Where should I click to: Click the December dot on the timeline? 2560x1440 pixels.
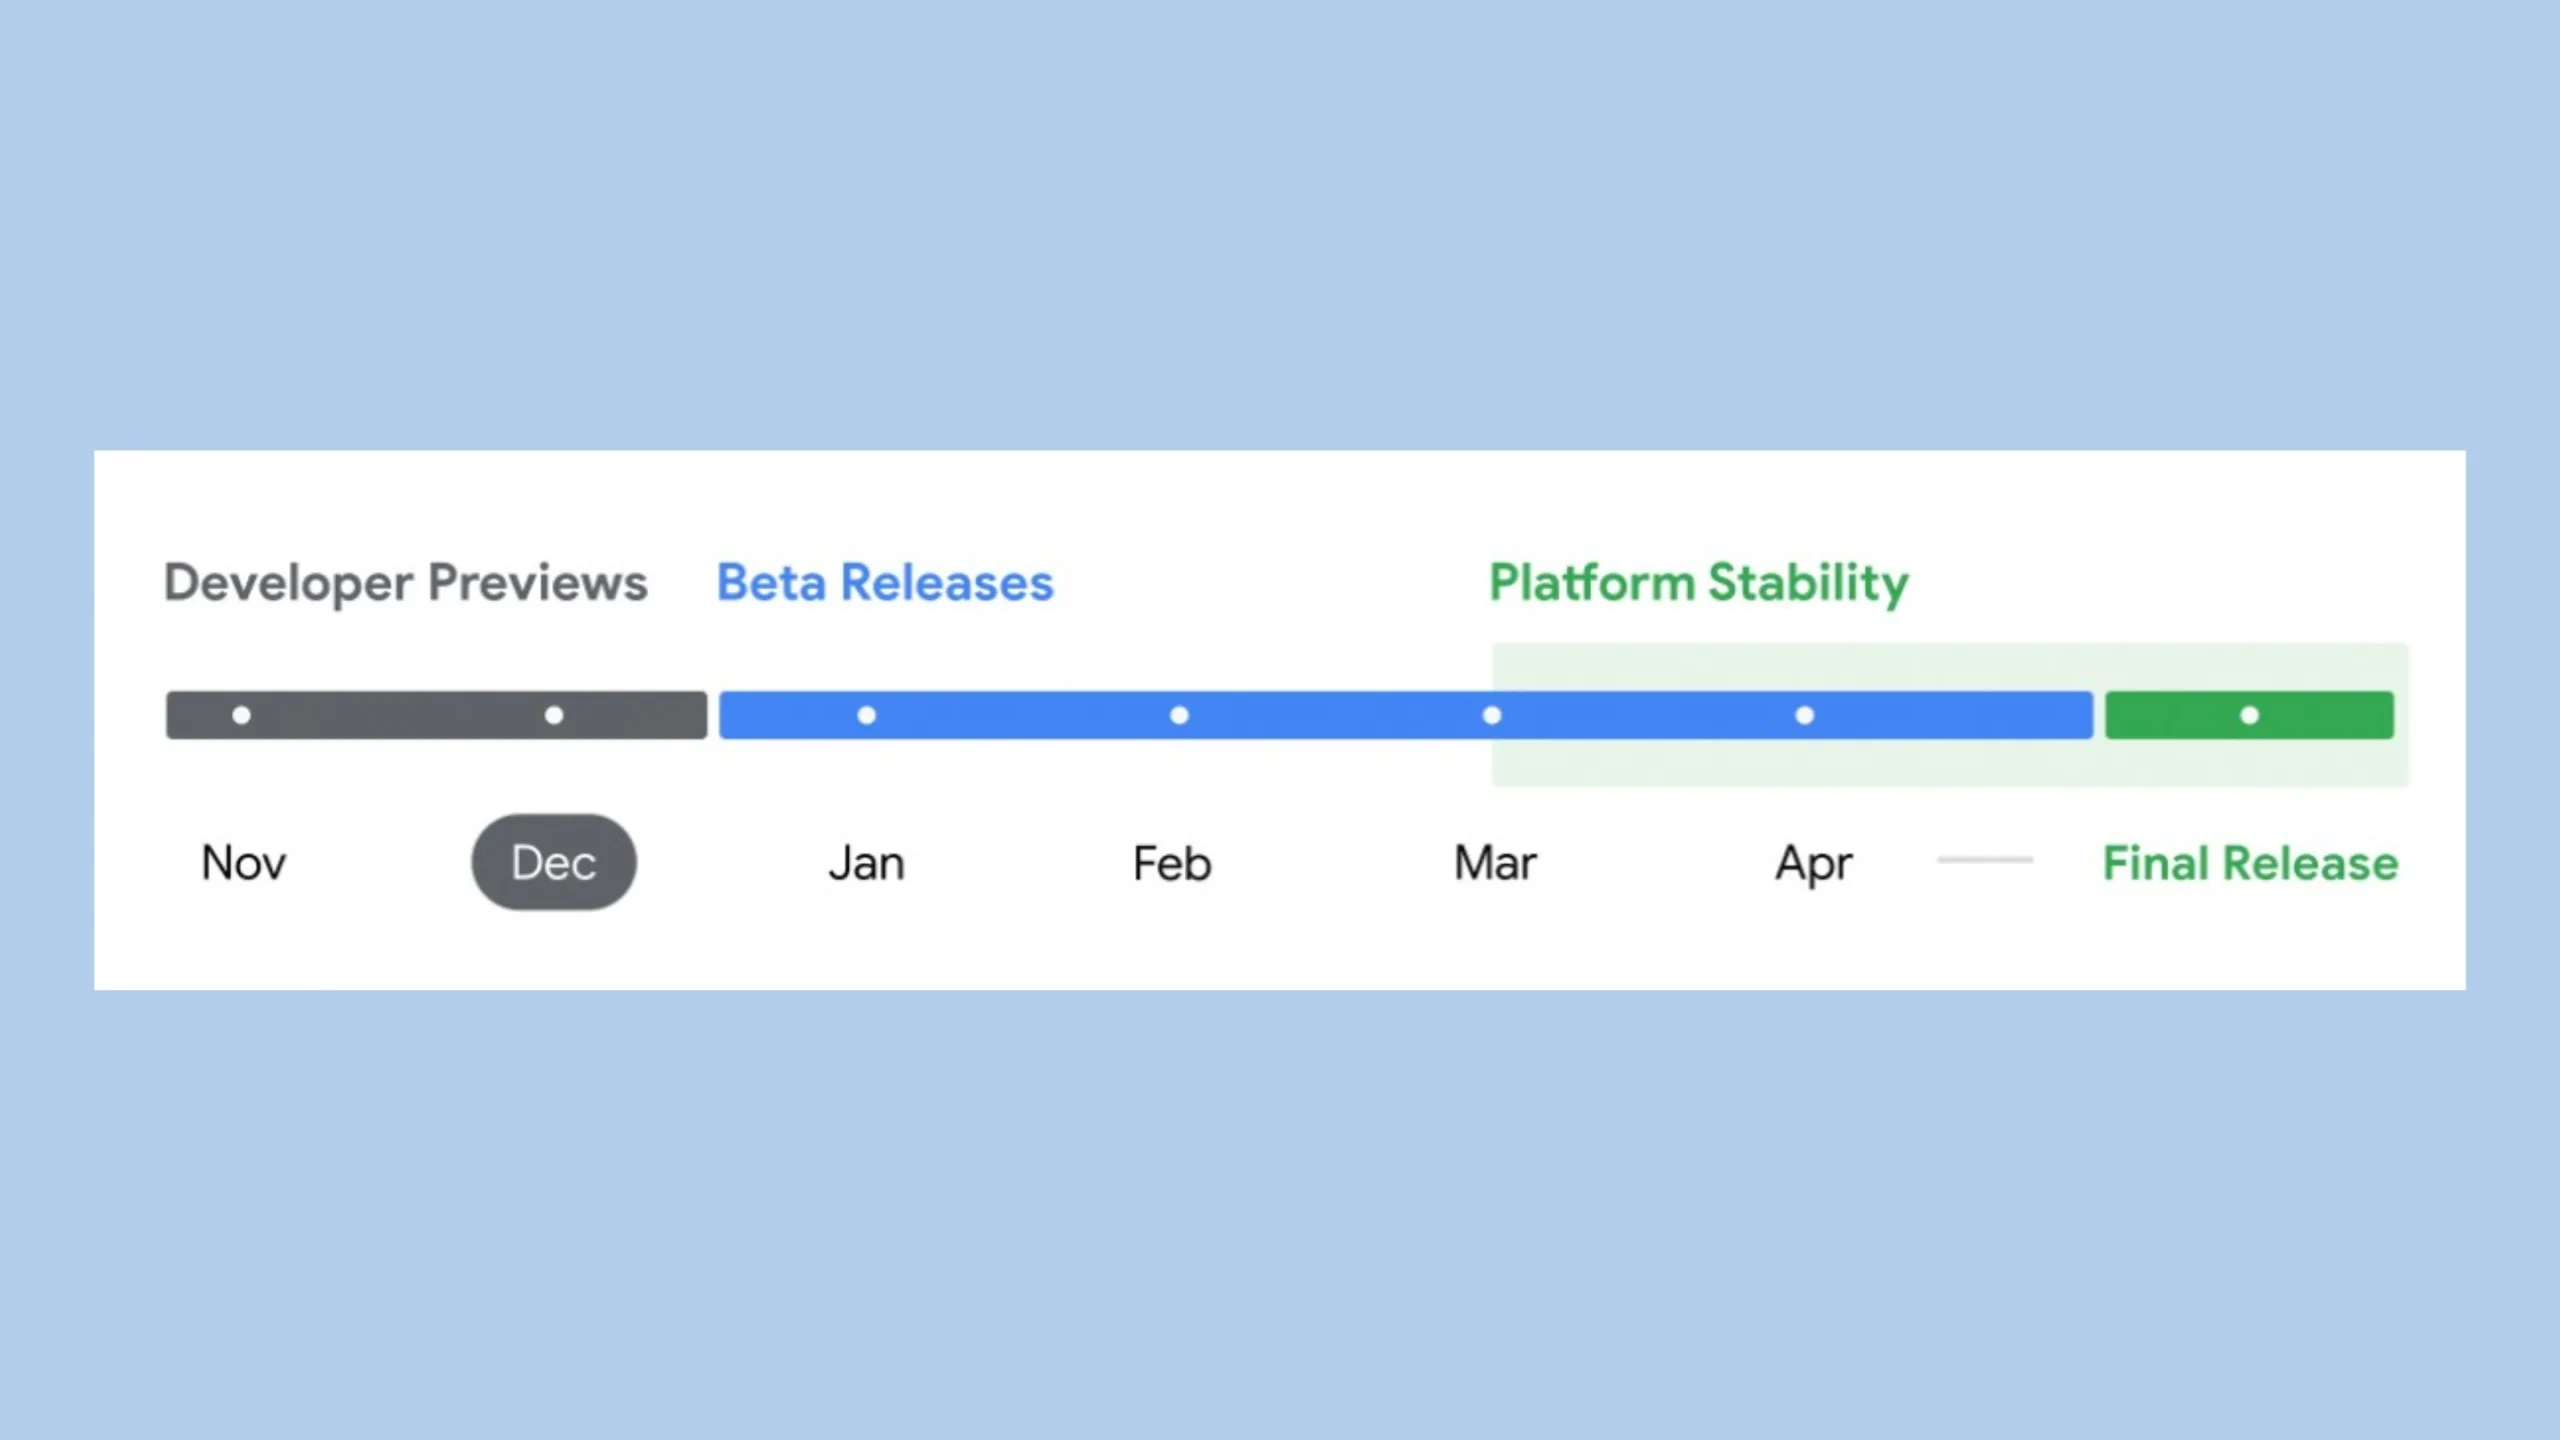click(x=554, y=715)
